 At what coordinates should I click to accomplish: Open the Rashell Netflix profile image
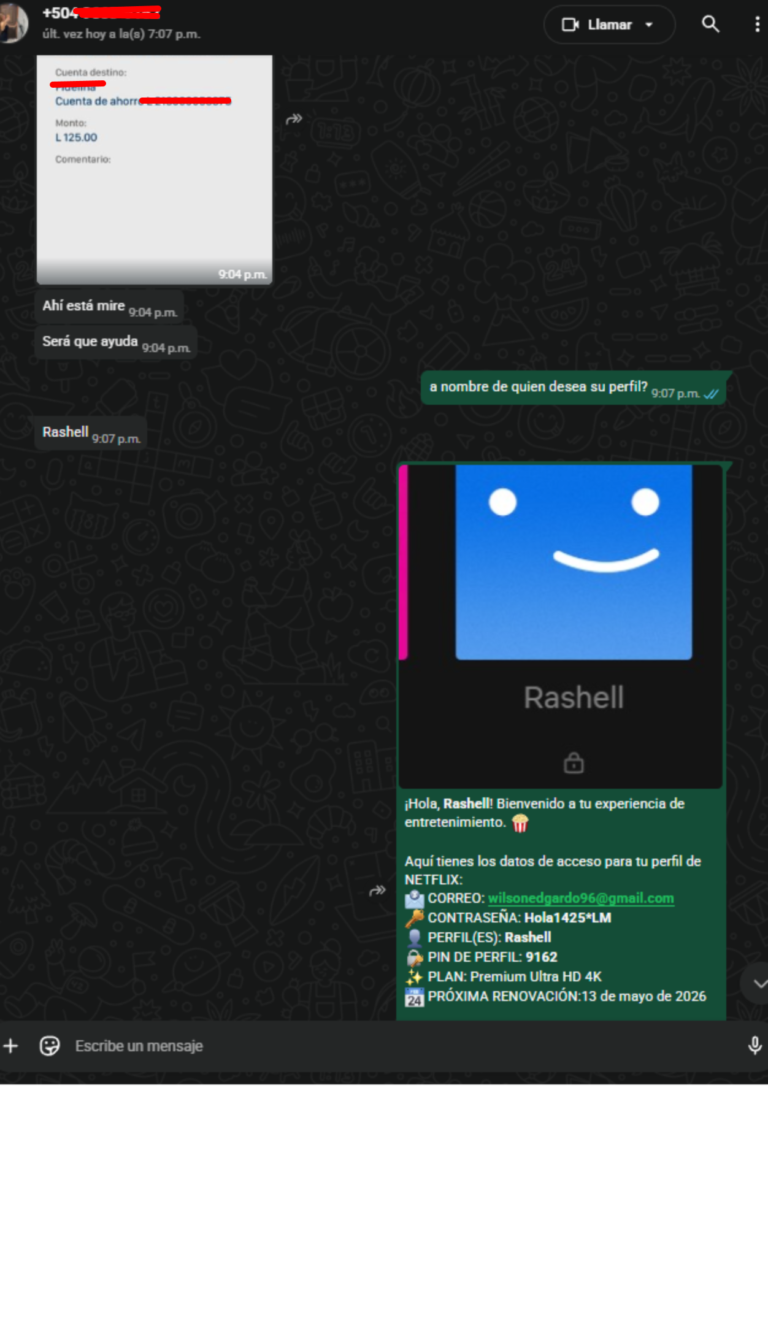(x=560, y=626)
